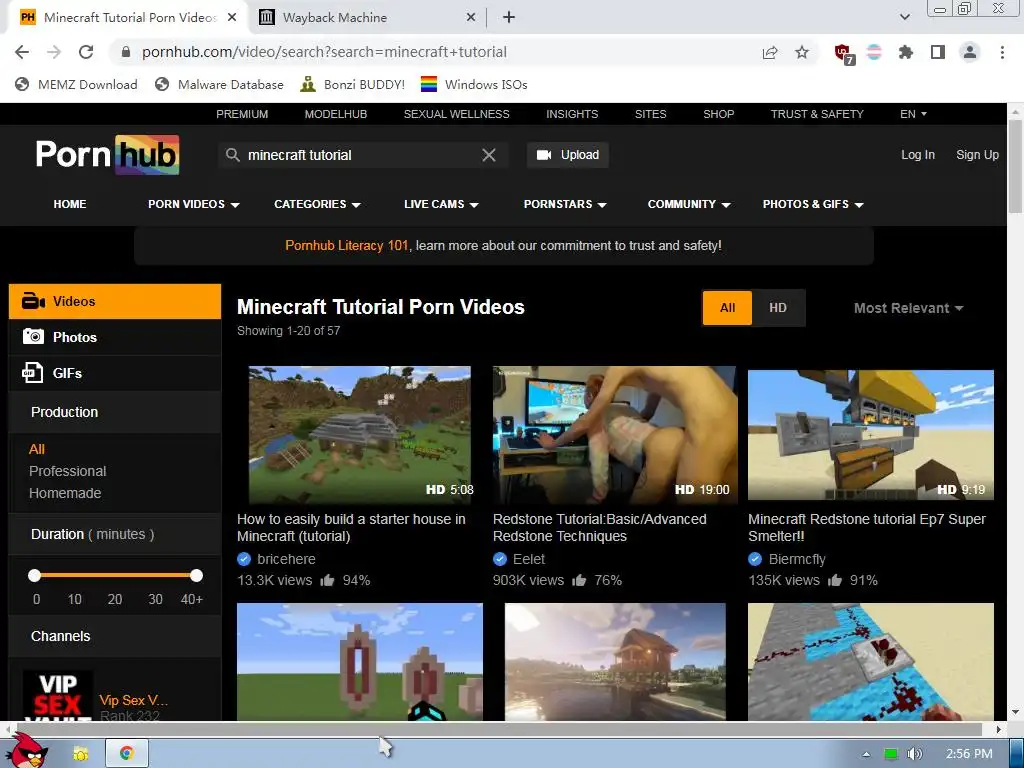Click the Sign Up link
The width and height of the screenshot is (1024, 768).
tap(977, 155)
